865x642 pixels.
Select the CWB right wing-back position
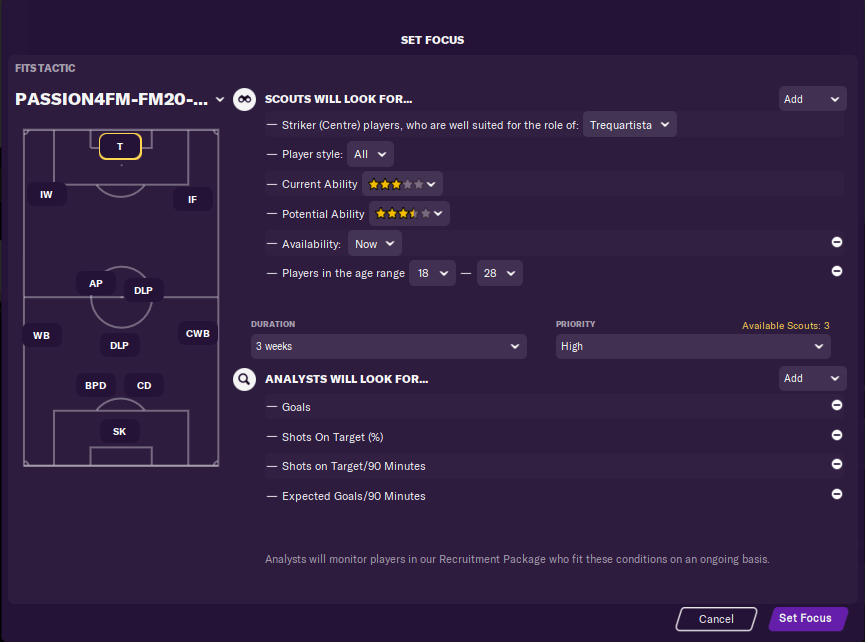coord(197,333)
